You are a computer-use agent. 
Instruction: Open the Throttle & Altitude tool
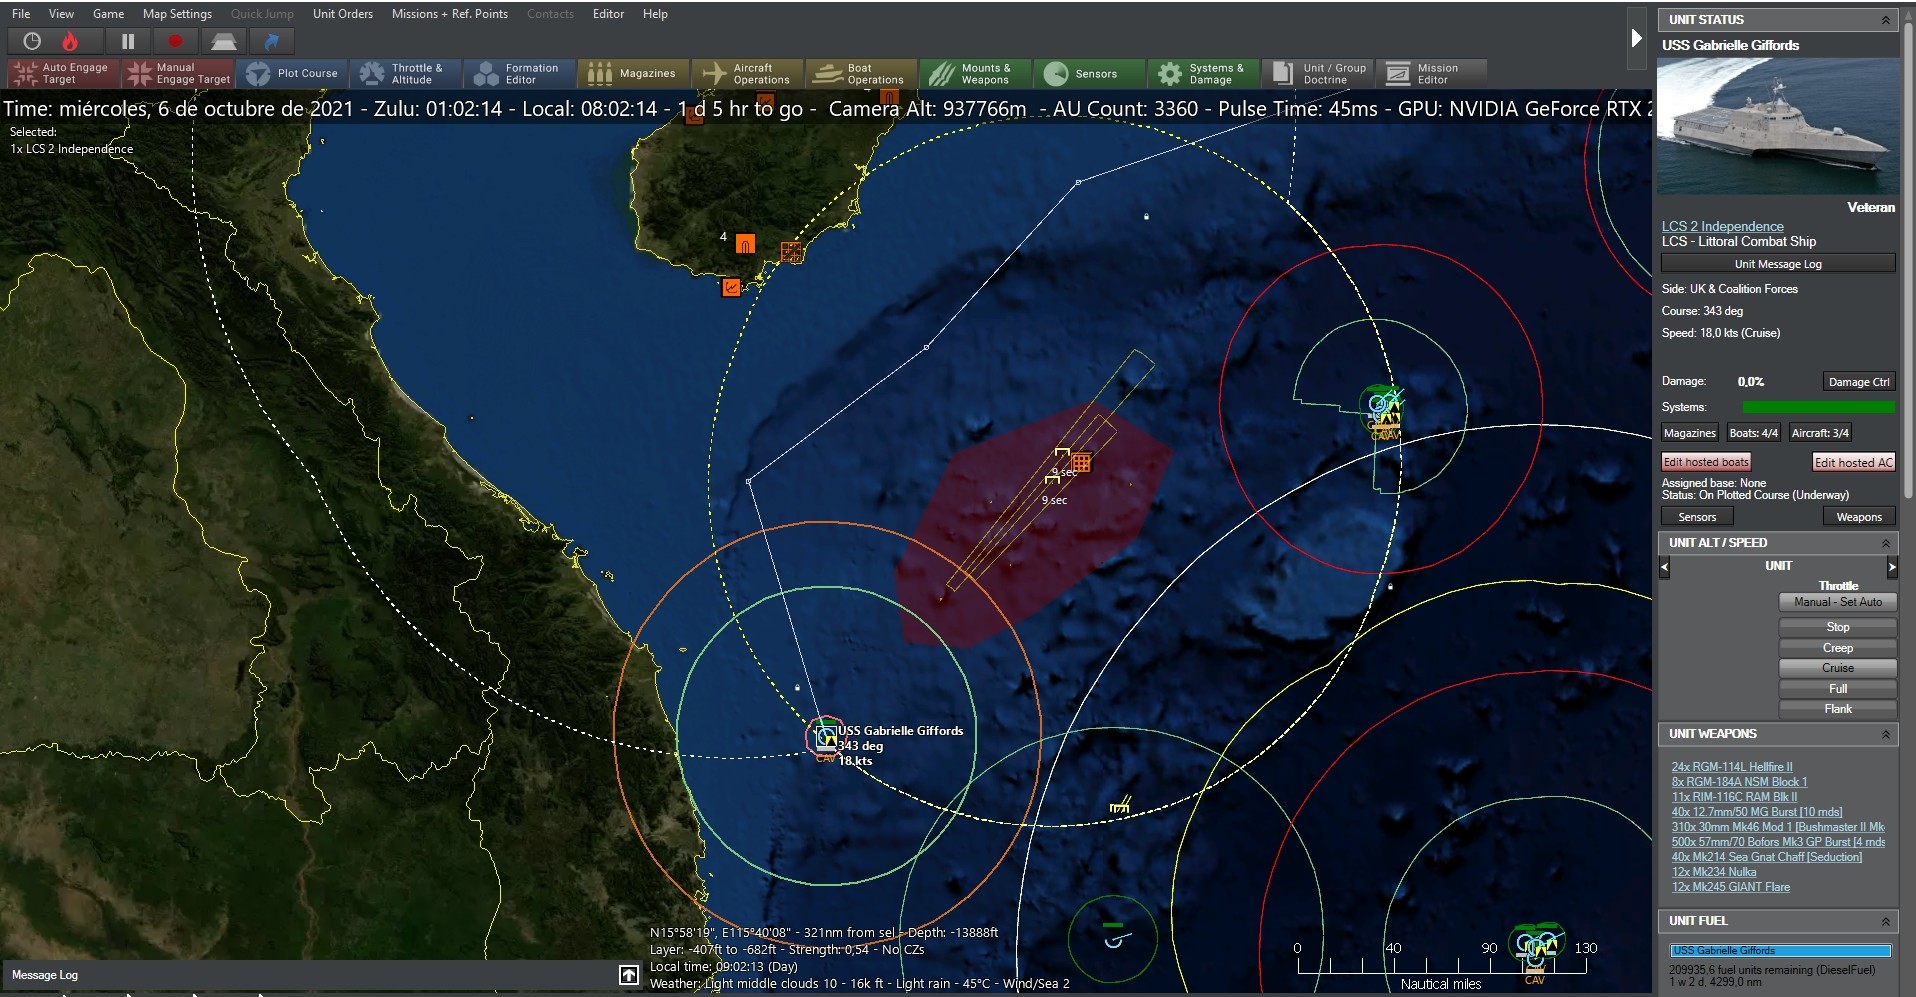click(x=406, y=73)
